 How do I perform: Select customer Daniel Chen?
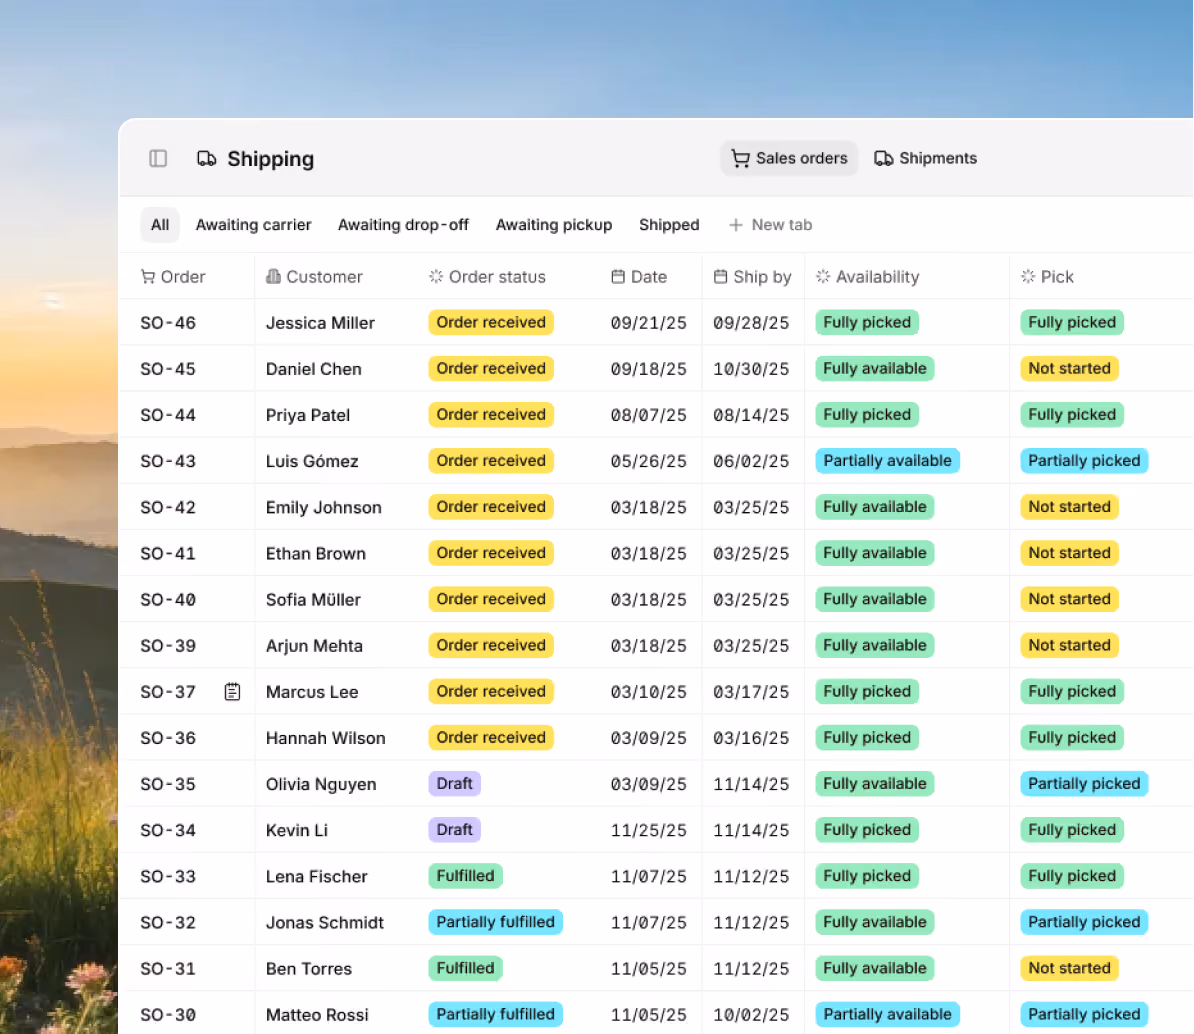click(314, 369)
